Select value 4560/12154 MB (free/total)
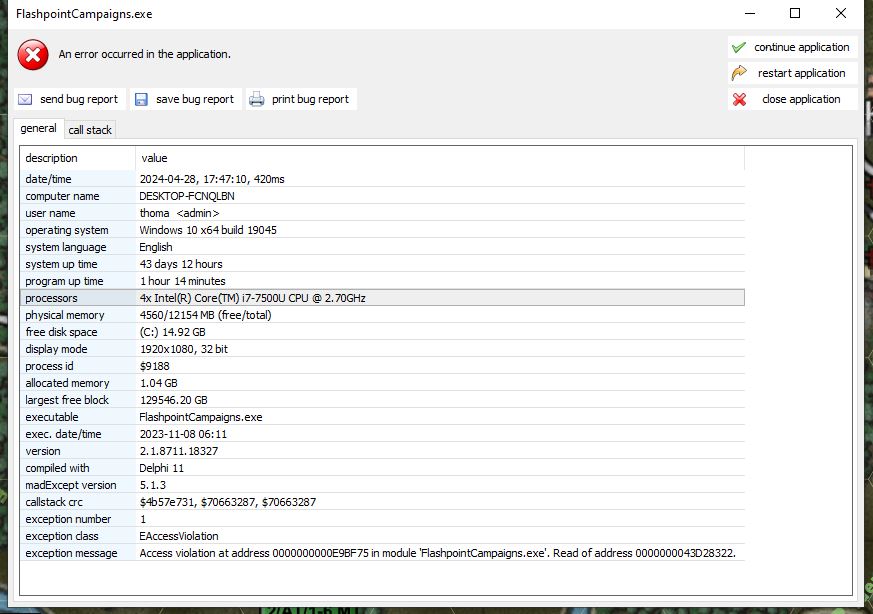The height and width of the screenshot is (614, 873). coord(205,315)
